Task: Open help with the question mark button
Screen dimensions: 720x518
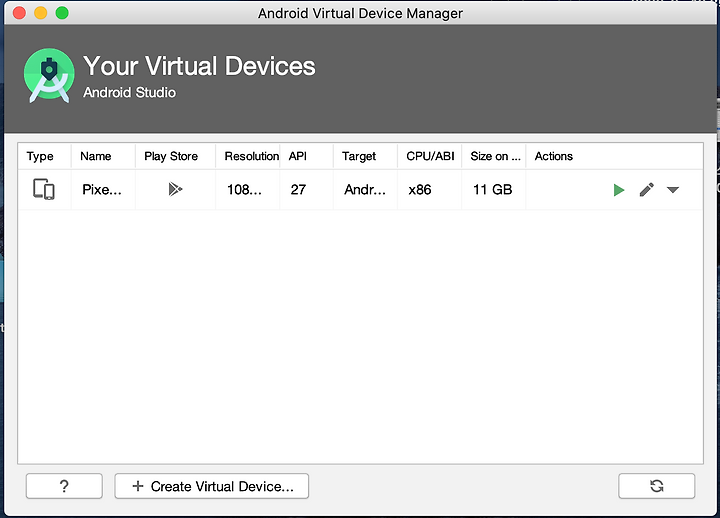Action: [64, 486]
